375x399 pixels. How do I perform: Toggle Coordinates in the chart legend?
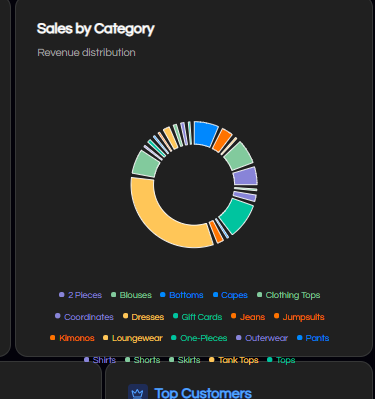click(x=84, y=317)
